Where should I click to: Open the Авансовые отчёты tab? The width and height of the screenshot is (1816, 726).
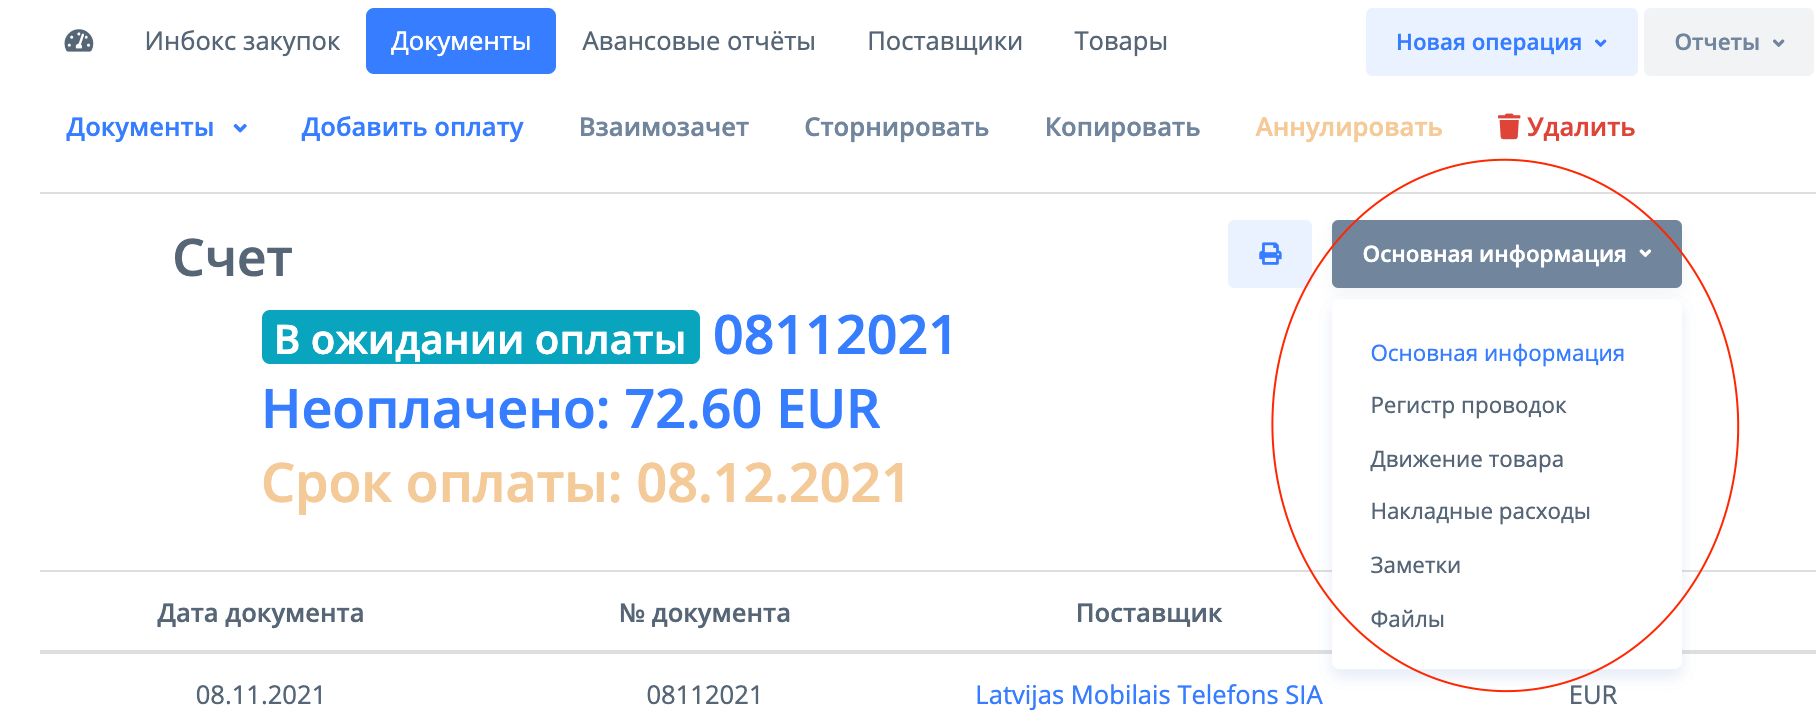point(698,41)
